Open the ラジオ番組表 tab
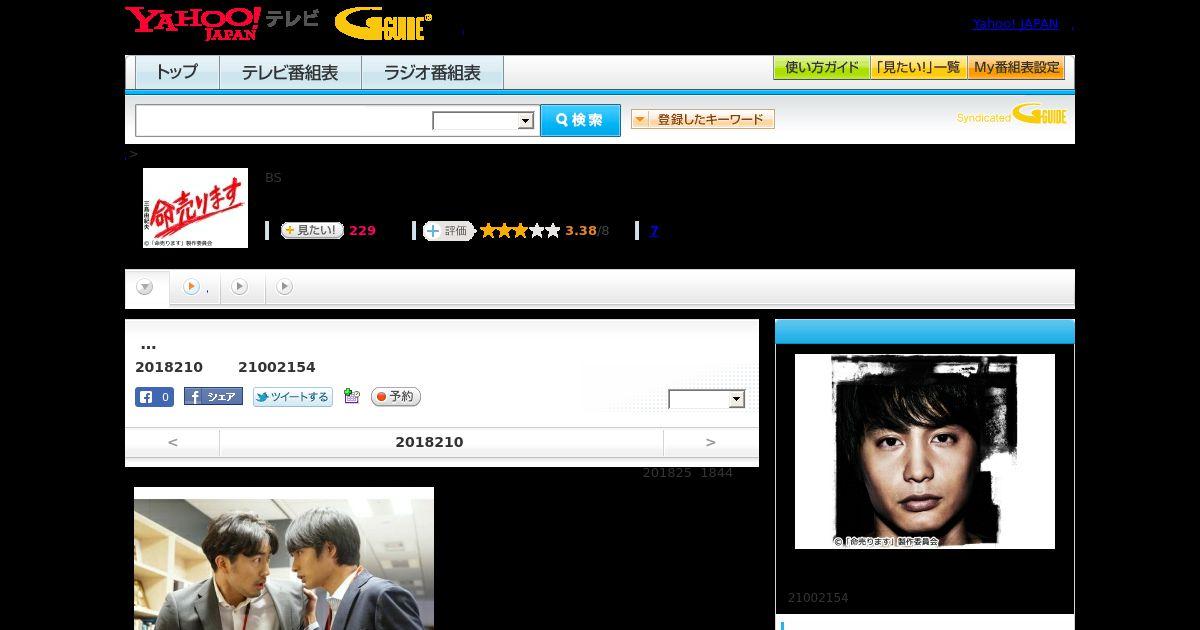This screenshot has height=630, width=1200. (432, 72)
